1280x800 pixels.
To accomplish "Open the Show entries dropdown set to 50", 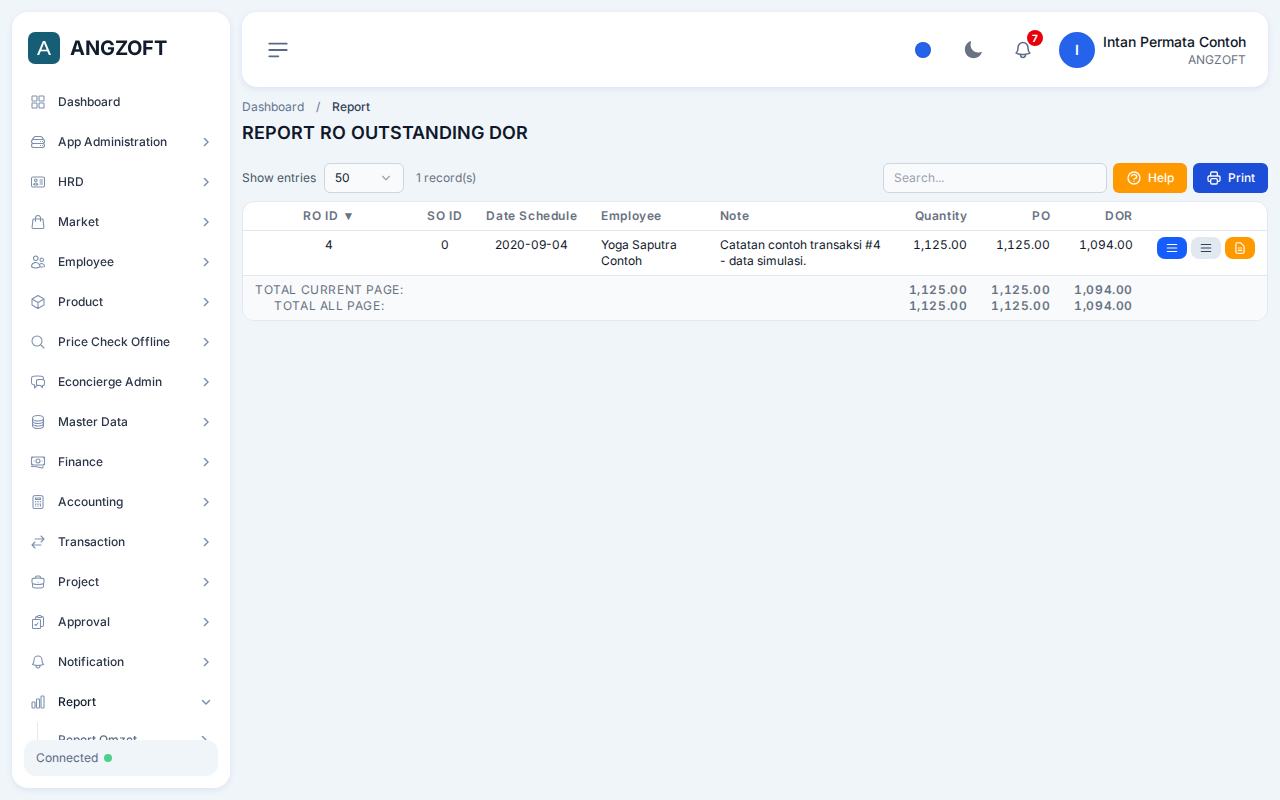I will (364, 178).
